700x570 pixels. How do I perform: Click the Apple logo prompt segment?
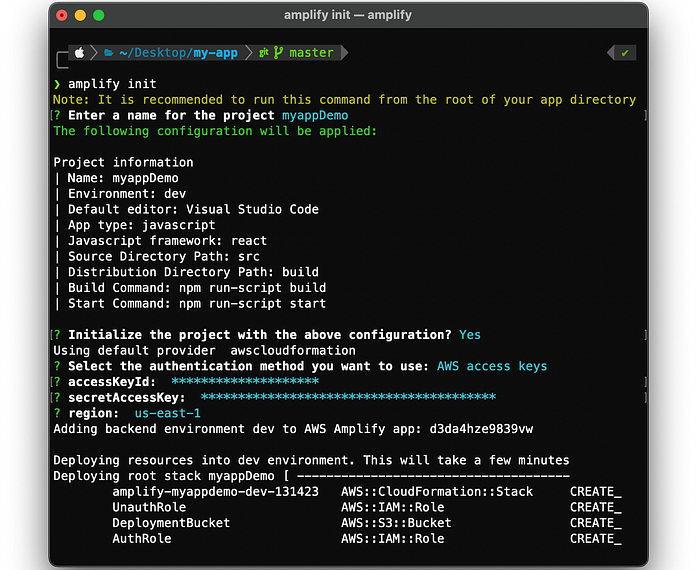79,53
